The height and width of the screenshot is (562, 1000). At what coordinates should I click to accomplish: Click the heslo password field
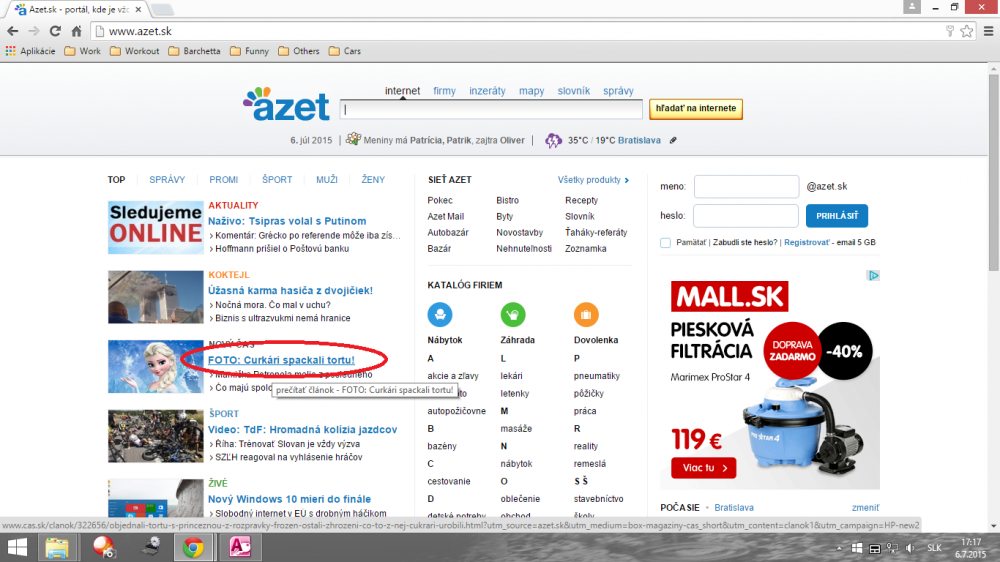click(746, 216)
